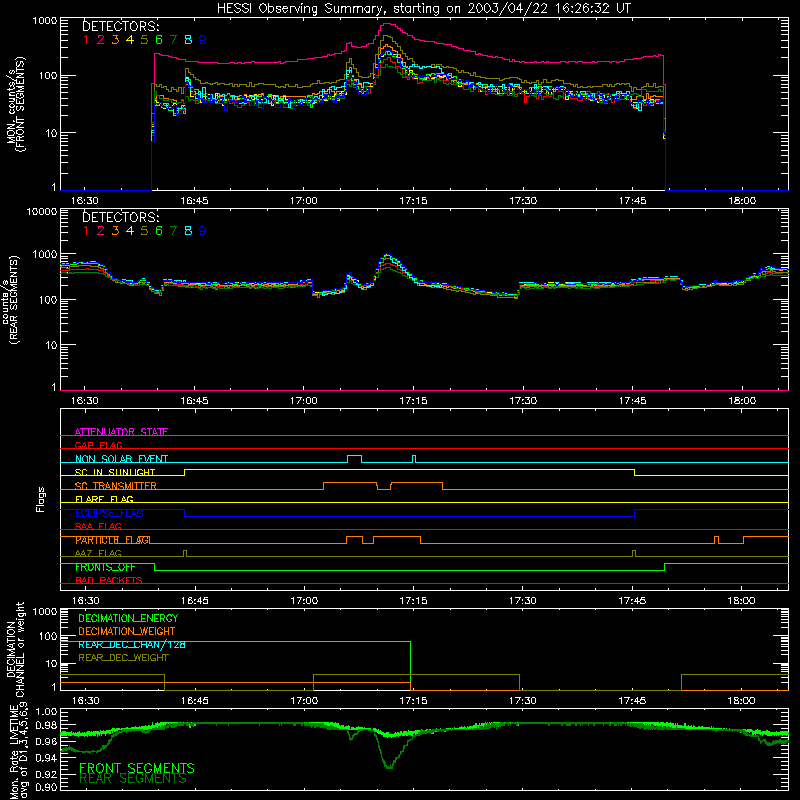
Task: Click the DETECTORS: label in the front segments plot
Action: click(x=121, y=26)
